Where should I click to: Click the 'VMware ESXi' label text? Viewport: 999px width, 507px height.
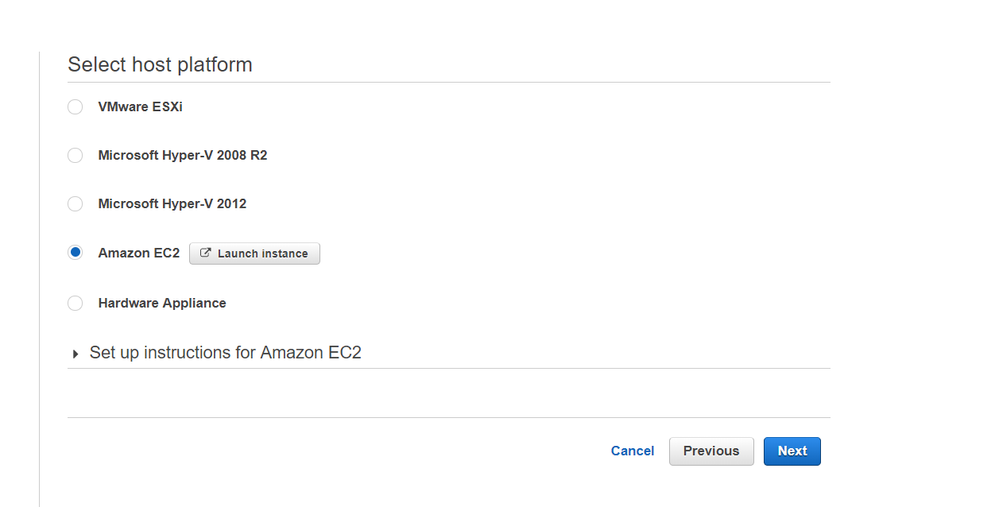(140, 107)
